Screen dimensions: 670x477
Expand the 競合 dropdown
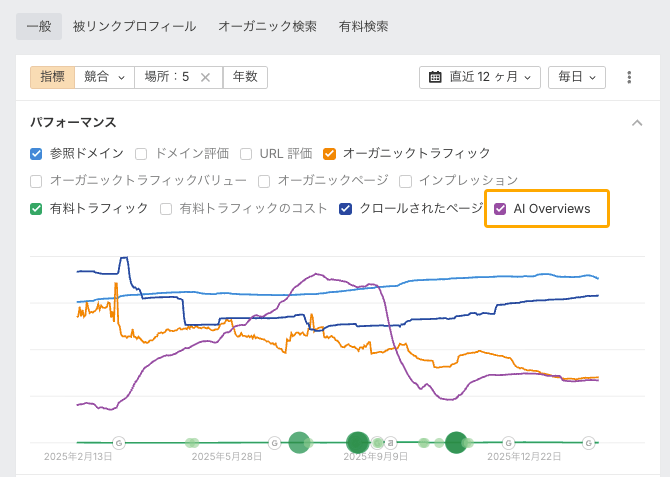[x=104, y=77]
